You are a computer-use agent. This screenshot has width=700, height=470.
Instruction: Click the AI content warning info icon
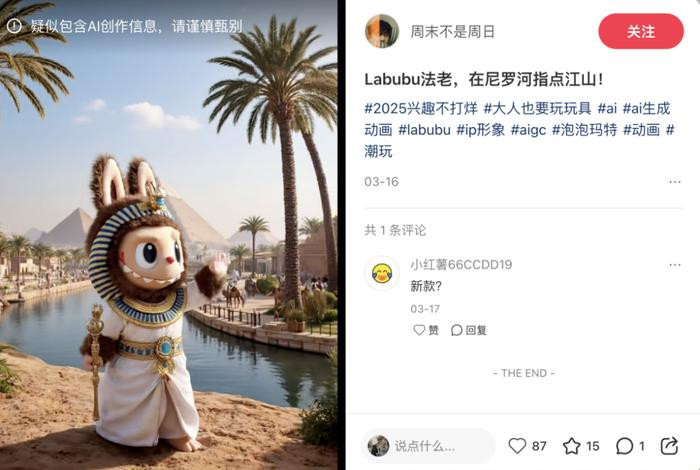pos(14,25)
